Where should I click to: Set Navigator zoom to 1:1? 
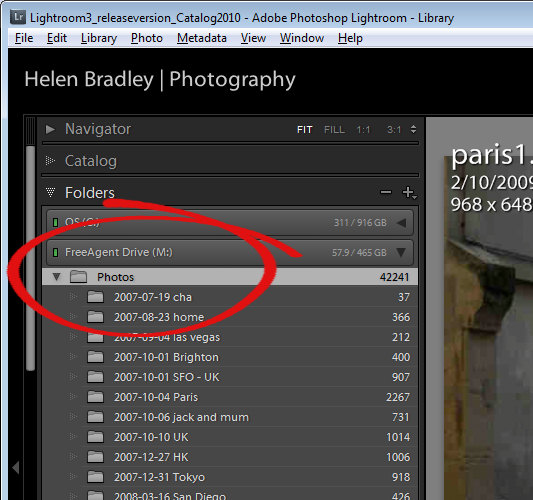point(363,130)
